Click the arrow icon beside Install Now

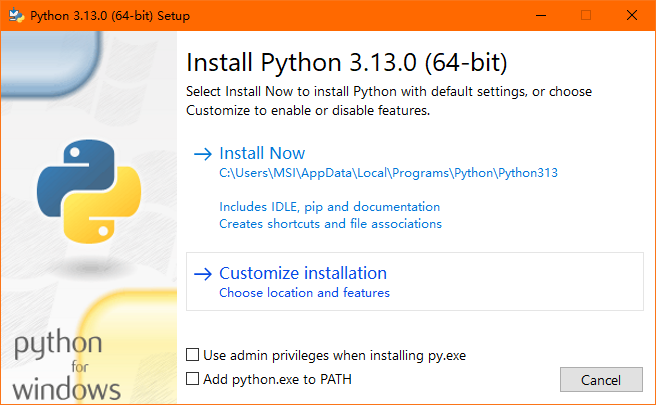pos(203,154)
